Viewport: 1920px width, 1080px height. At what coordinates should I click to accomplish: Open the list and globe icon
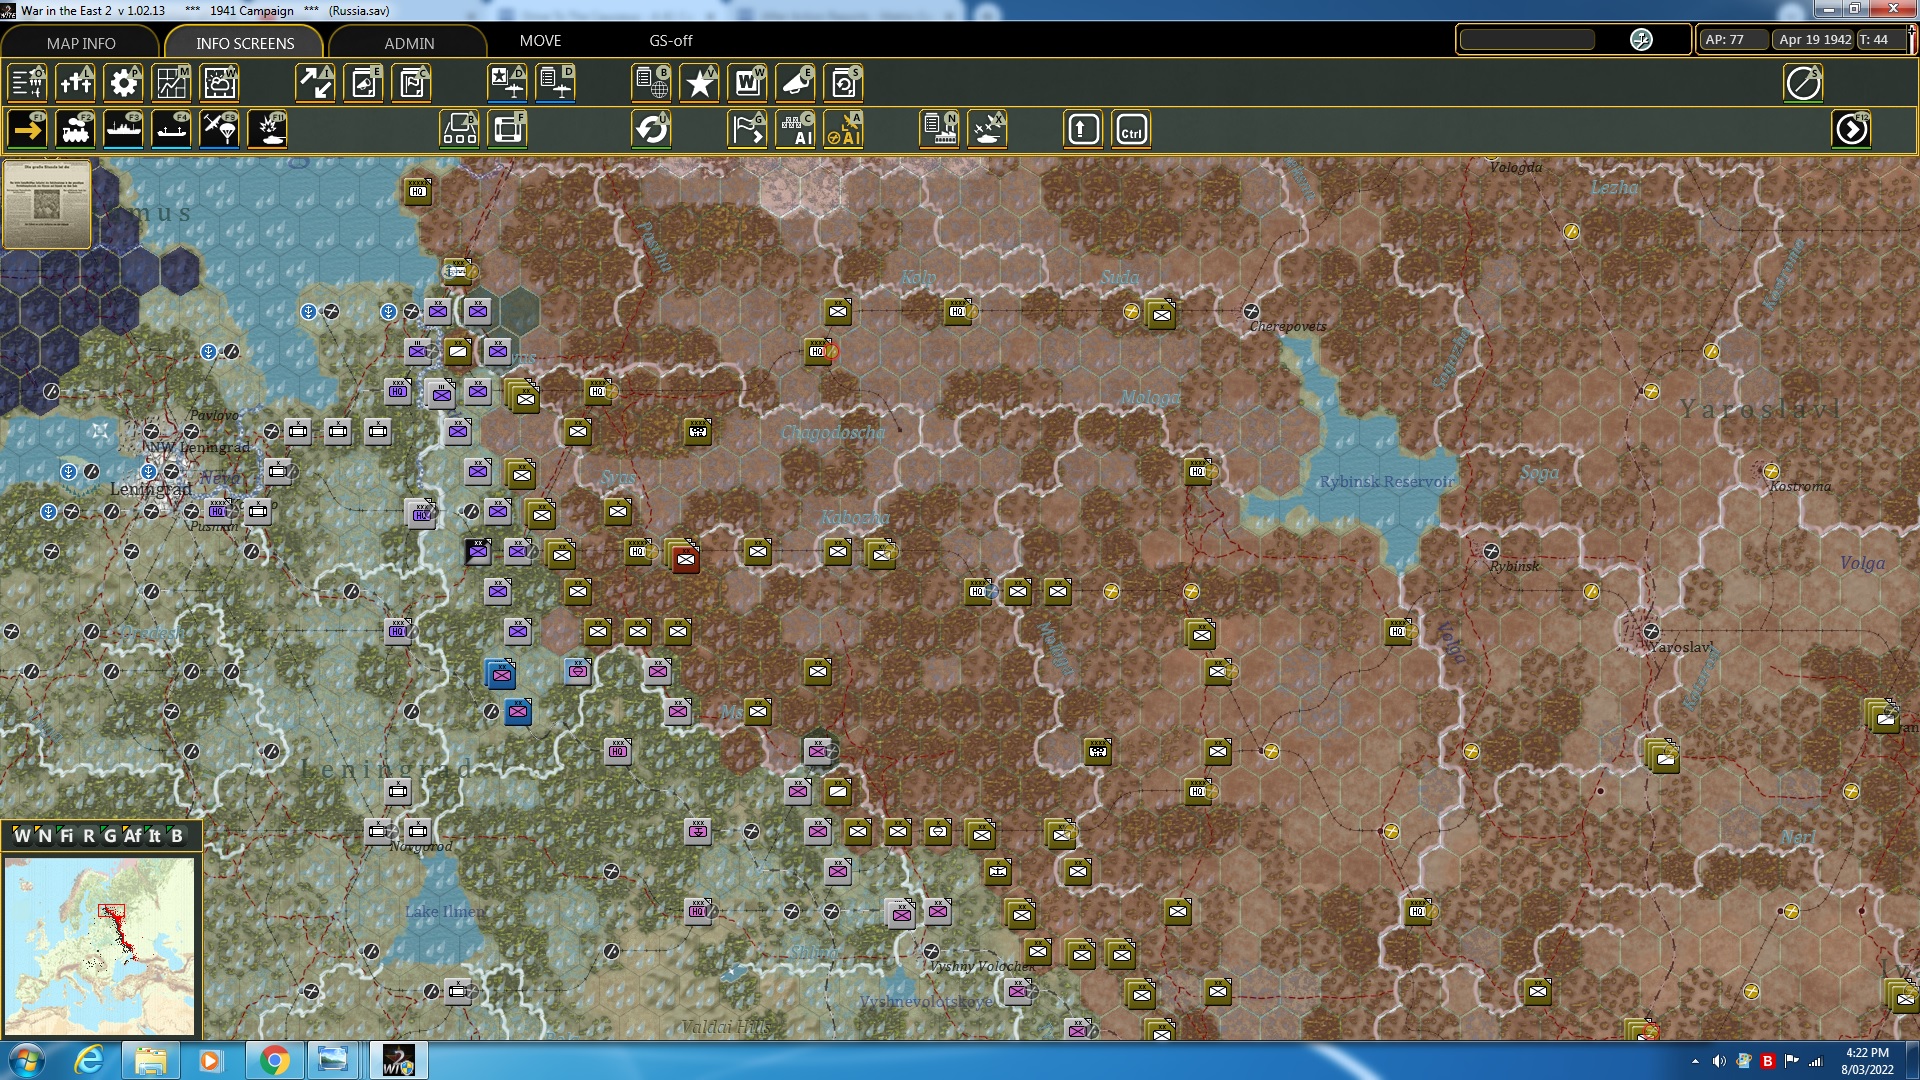651,83
